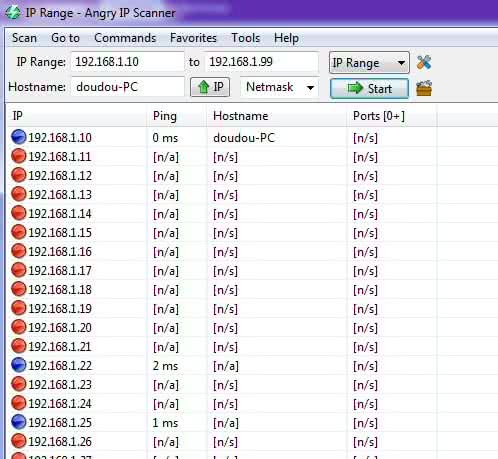
Task: Click red status icon for 192.168.1.18
Action: [19, 289]
